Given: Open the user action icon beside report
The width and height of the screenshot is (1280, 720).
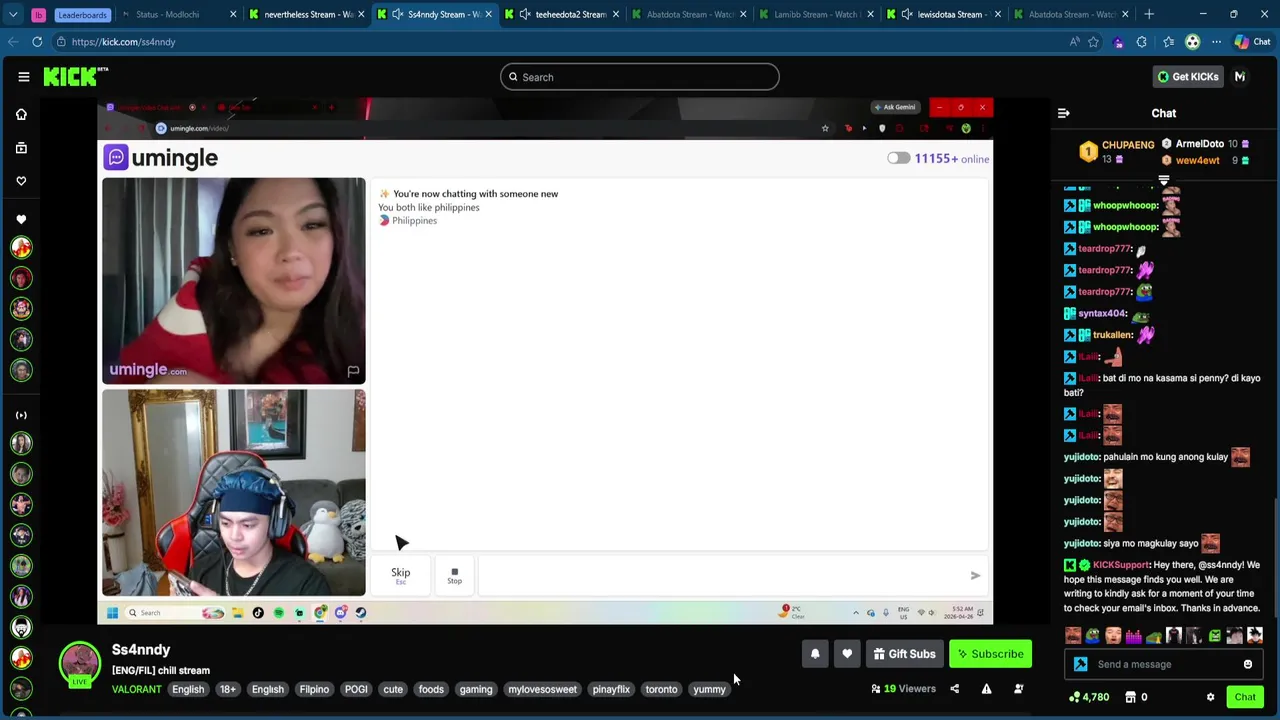Looking at the screenshot, I should click(x=1018, y=689).
